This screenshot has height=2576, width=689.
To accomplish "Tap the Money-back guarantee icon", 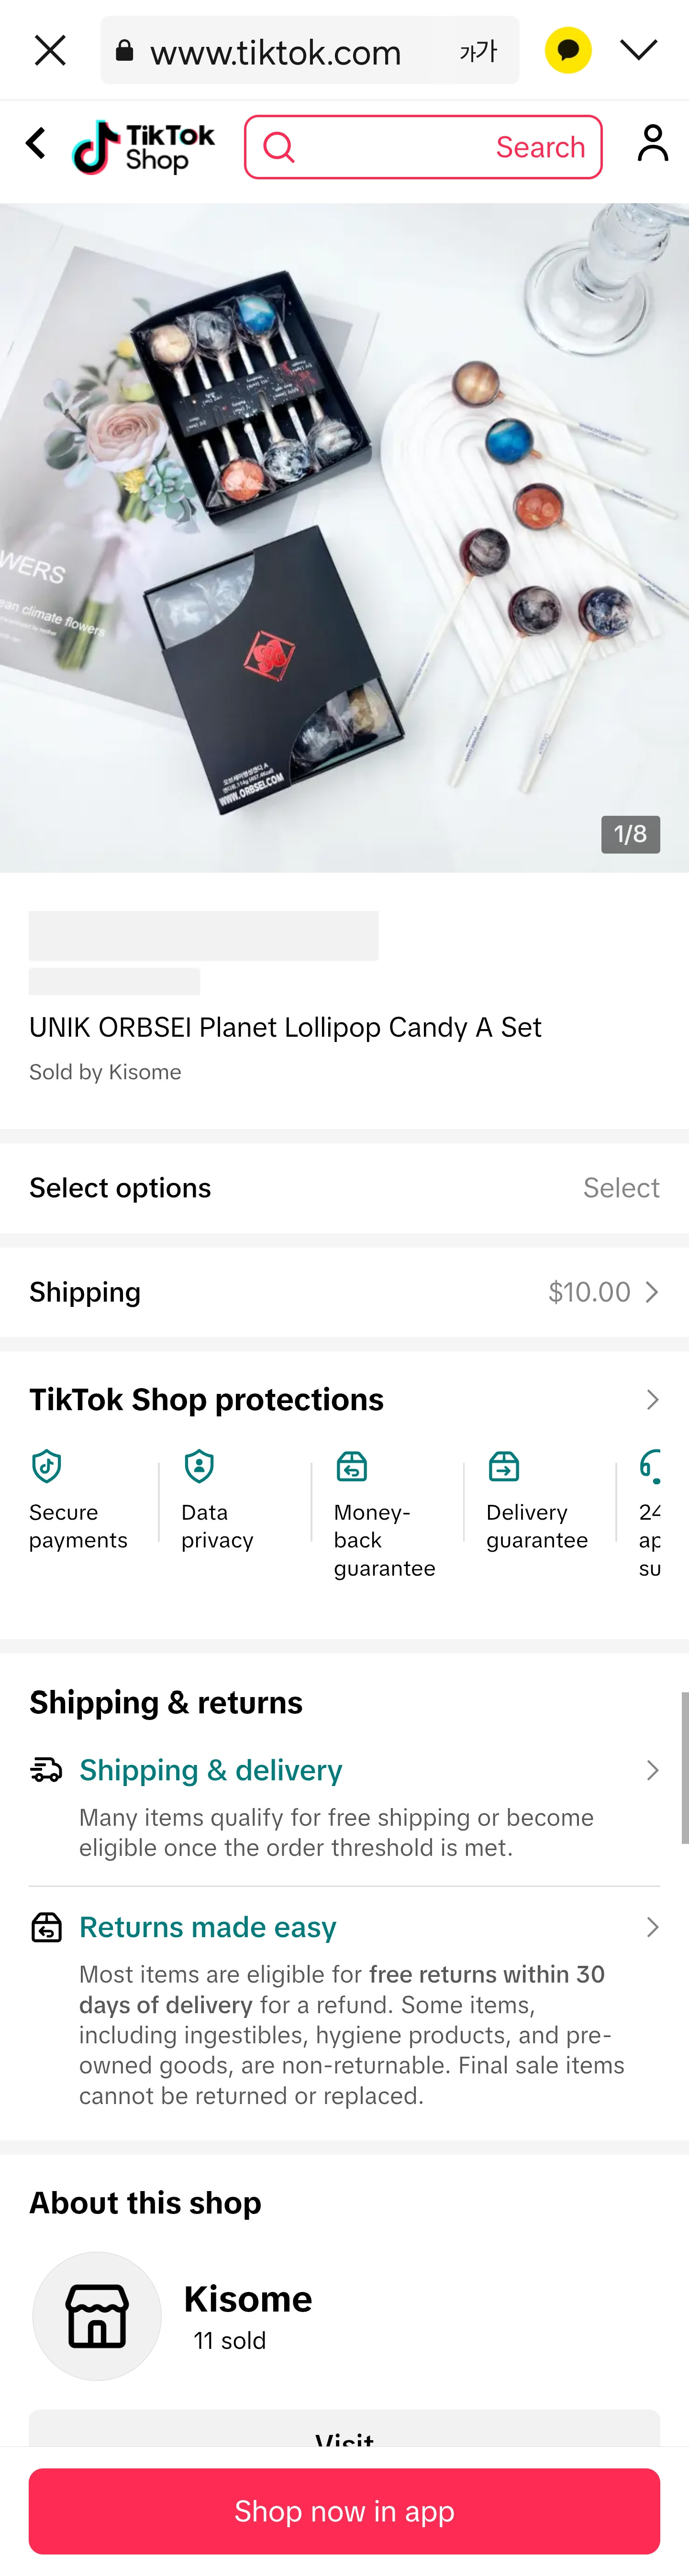I will (x=352, y=1466).
